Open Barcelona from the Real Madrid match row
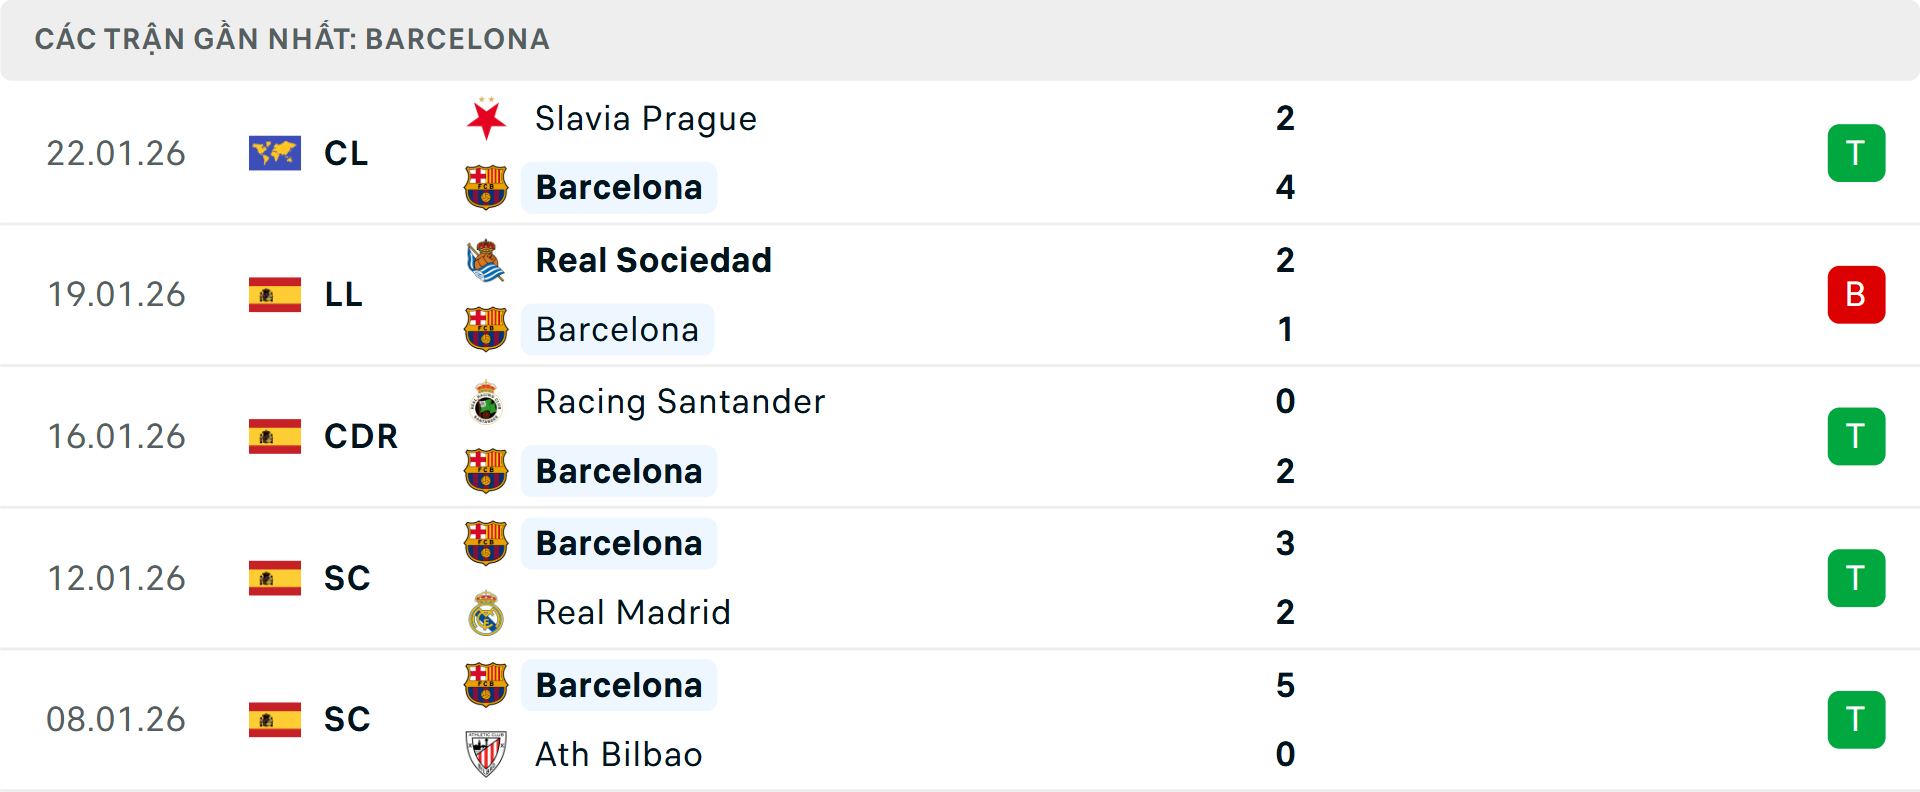Viewport: 1920px width, 792px height. point(618,543)
